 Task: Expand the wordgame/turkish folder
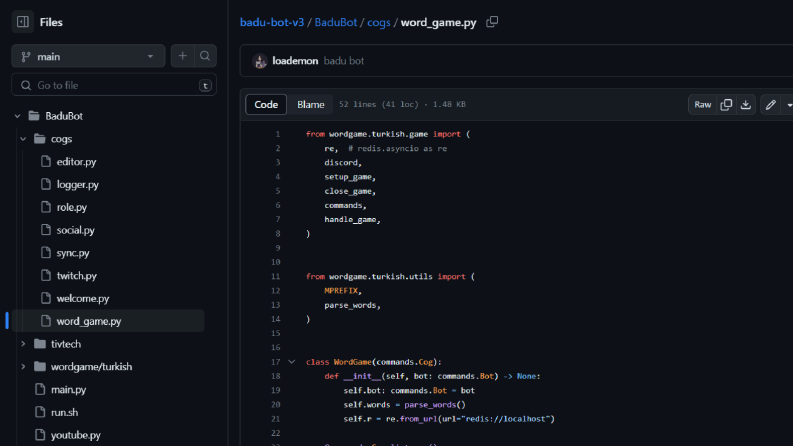pyautogui.click(x=23, y=367)
